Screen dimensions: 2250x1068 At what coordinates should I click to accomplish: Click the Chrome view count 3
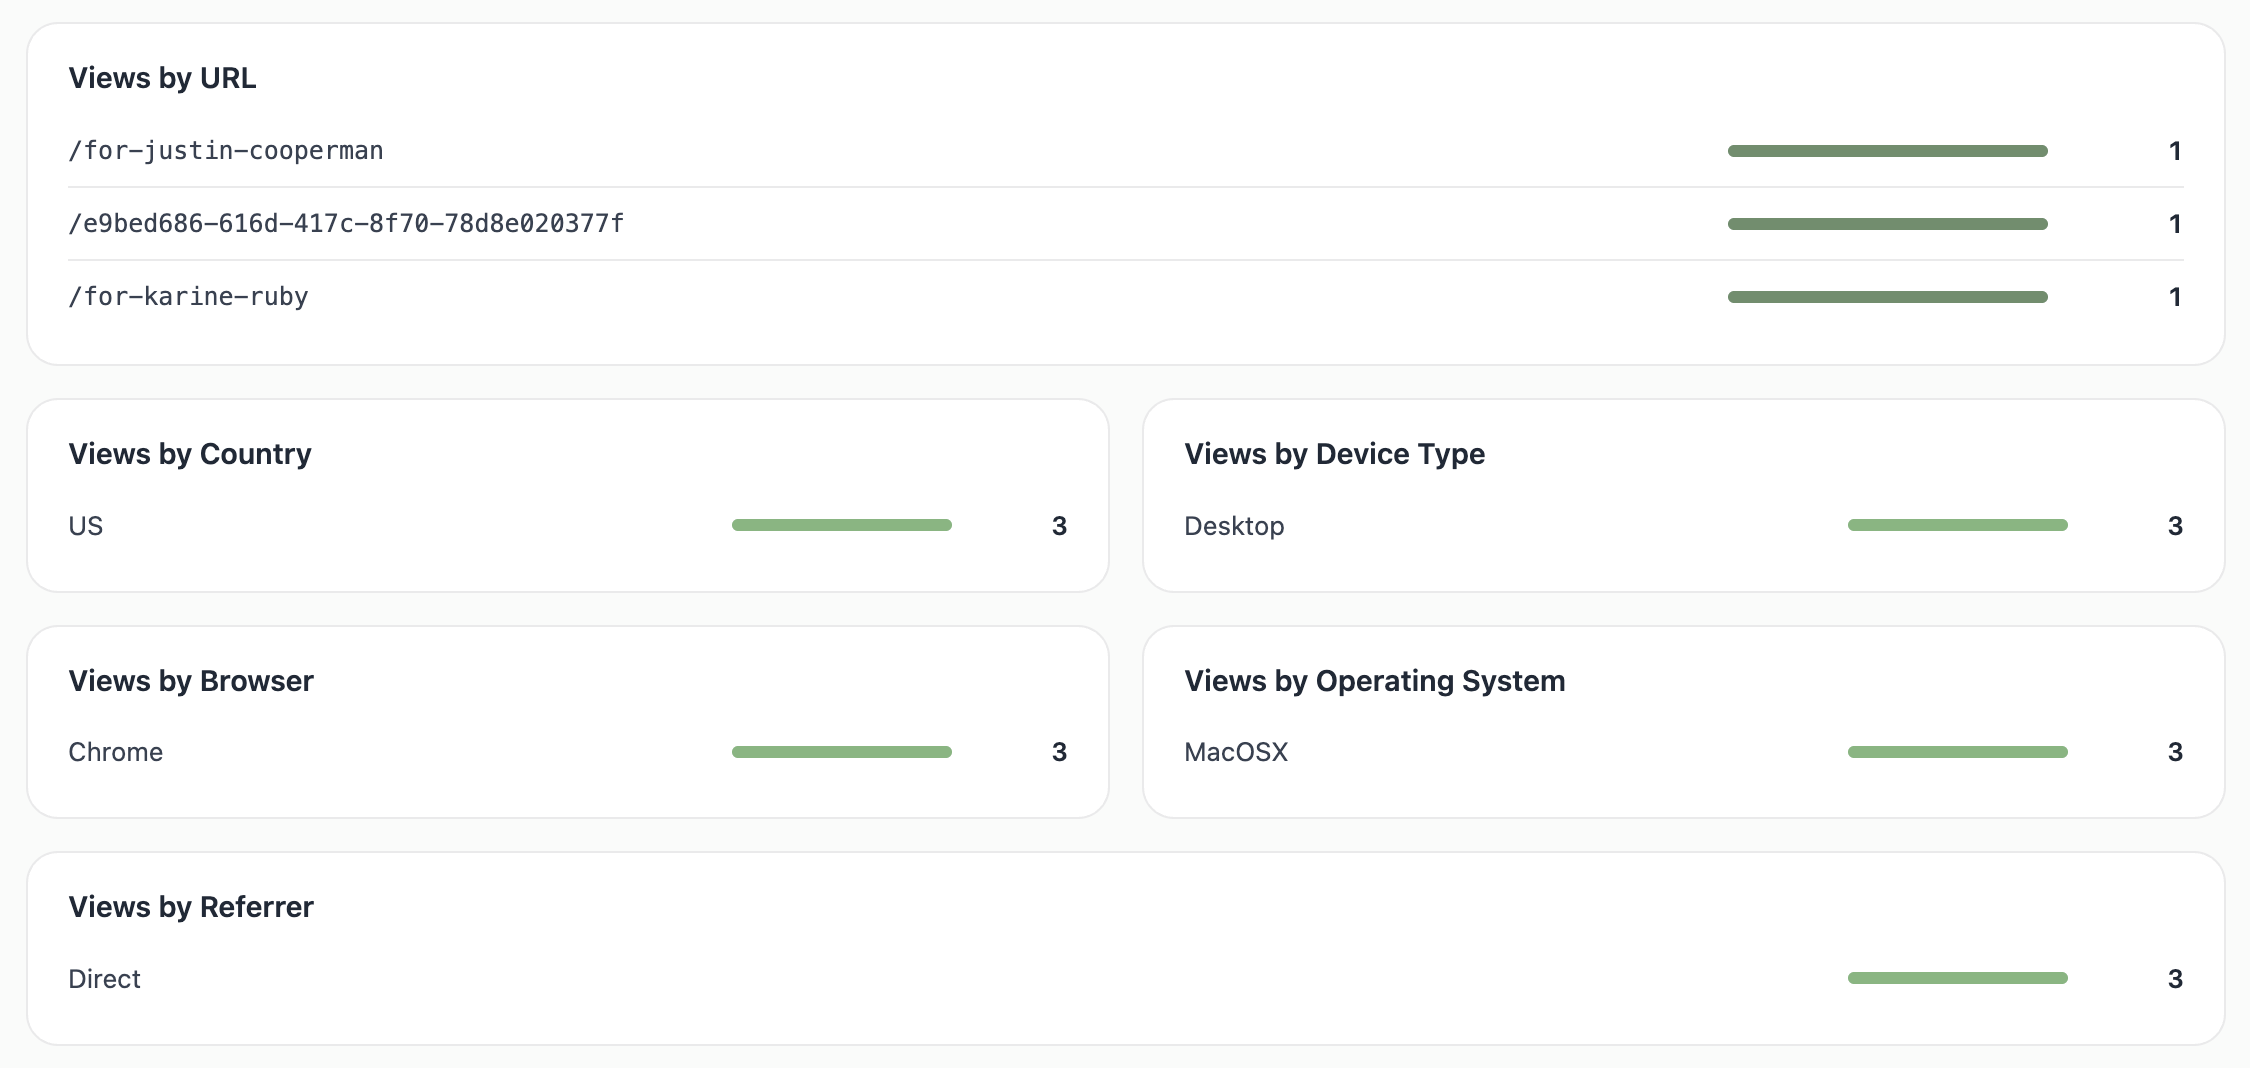pos(1059,752)
